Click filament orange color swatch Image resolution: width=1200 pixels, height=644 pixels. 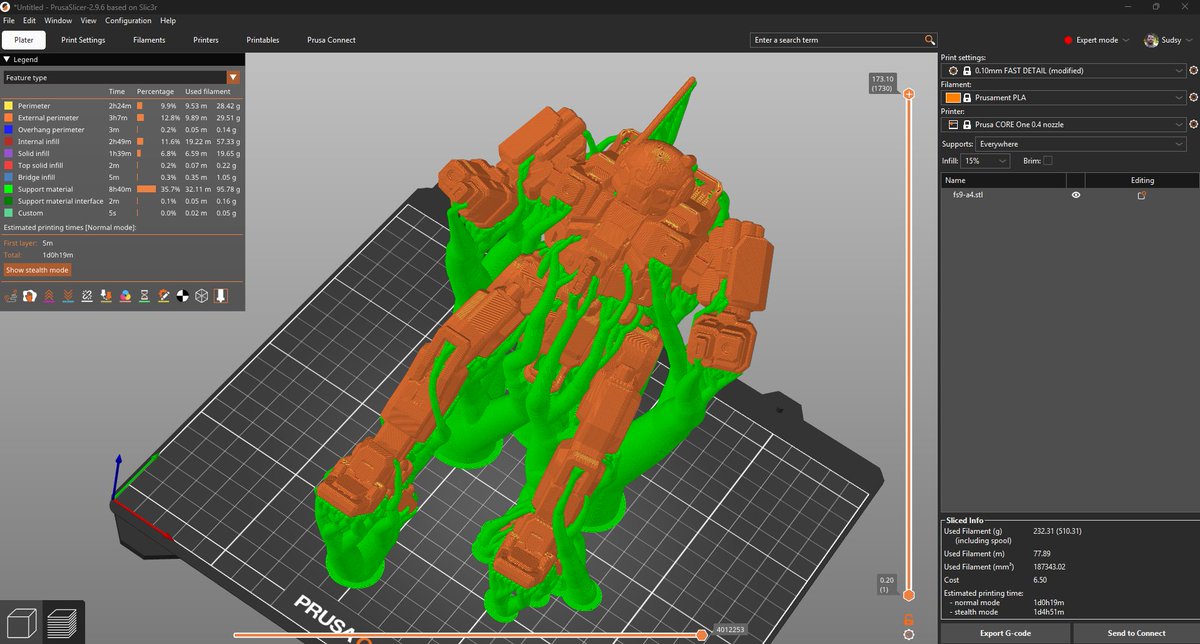[x=953, y=98]
